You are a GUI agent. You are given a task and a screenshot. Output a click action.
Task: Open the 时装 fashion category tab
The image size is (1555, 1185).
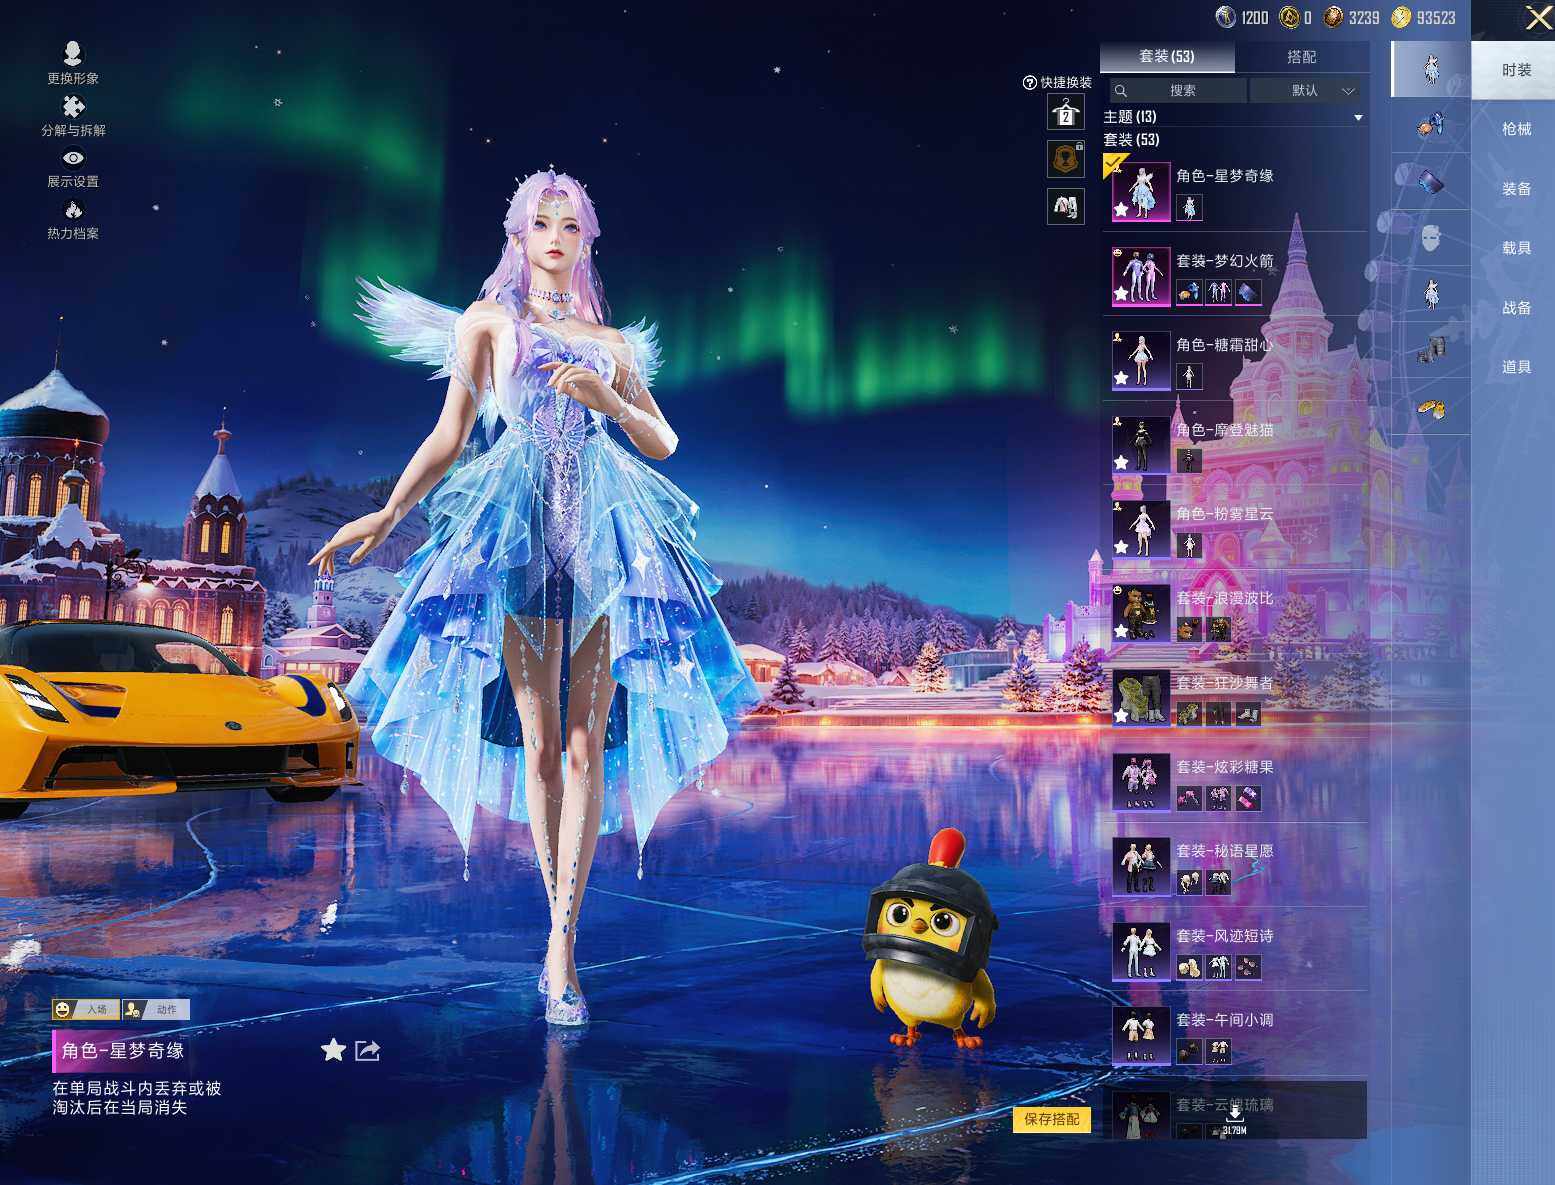coord(1515,70)
